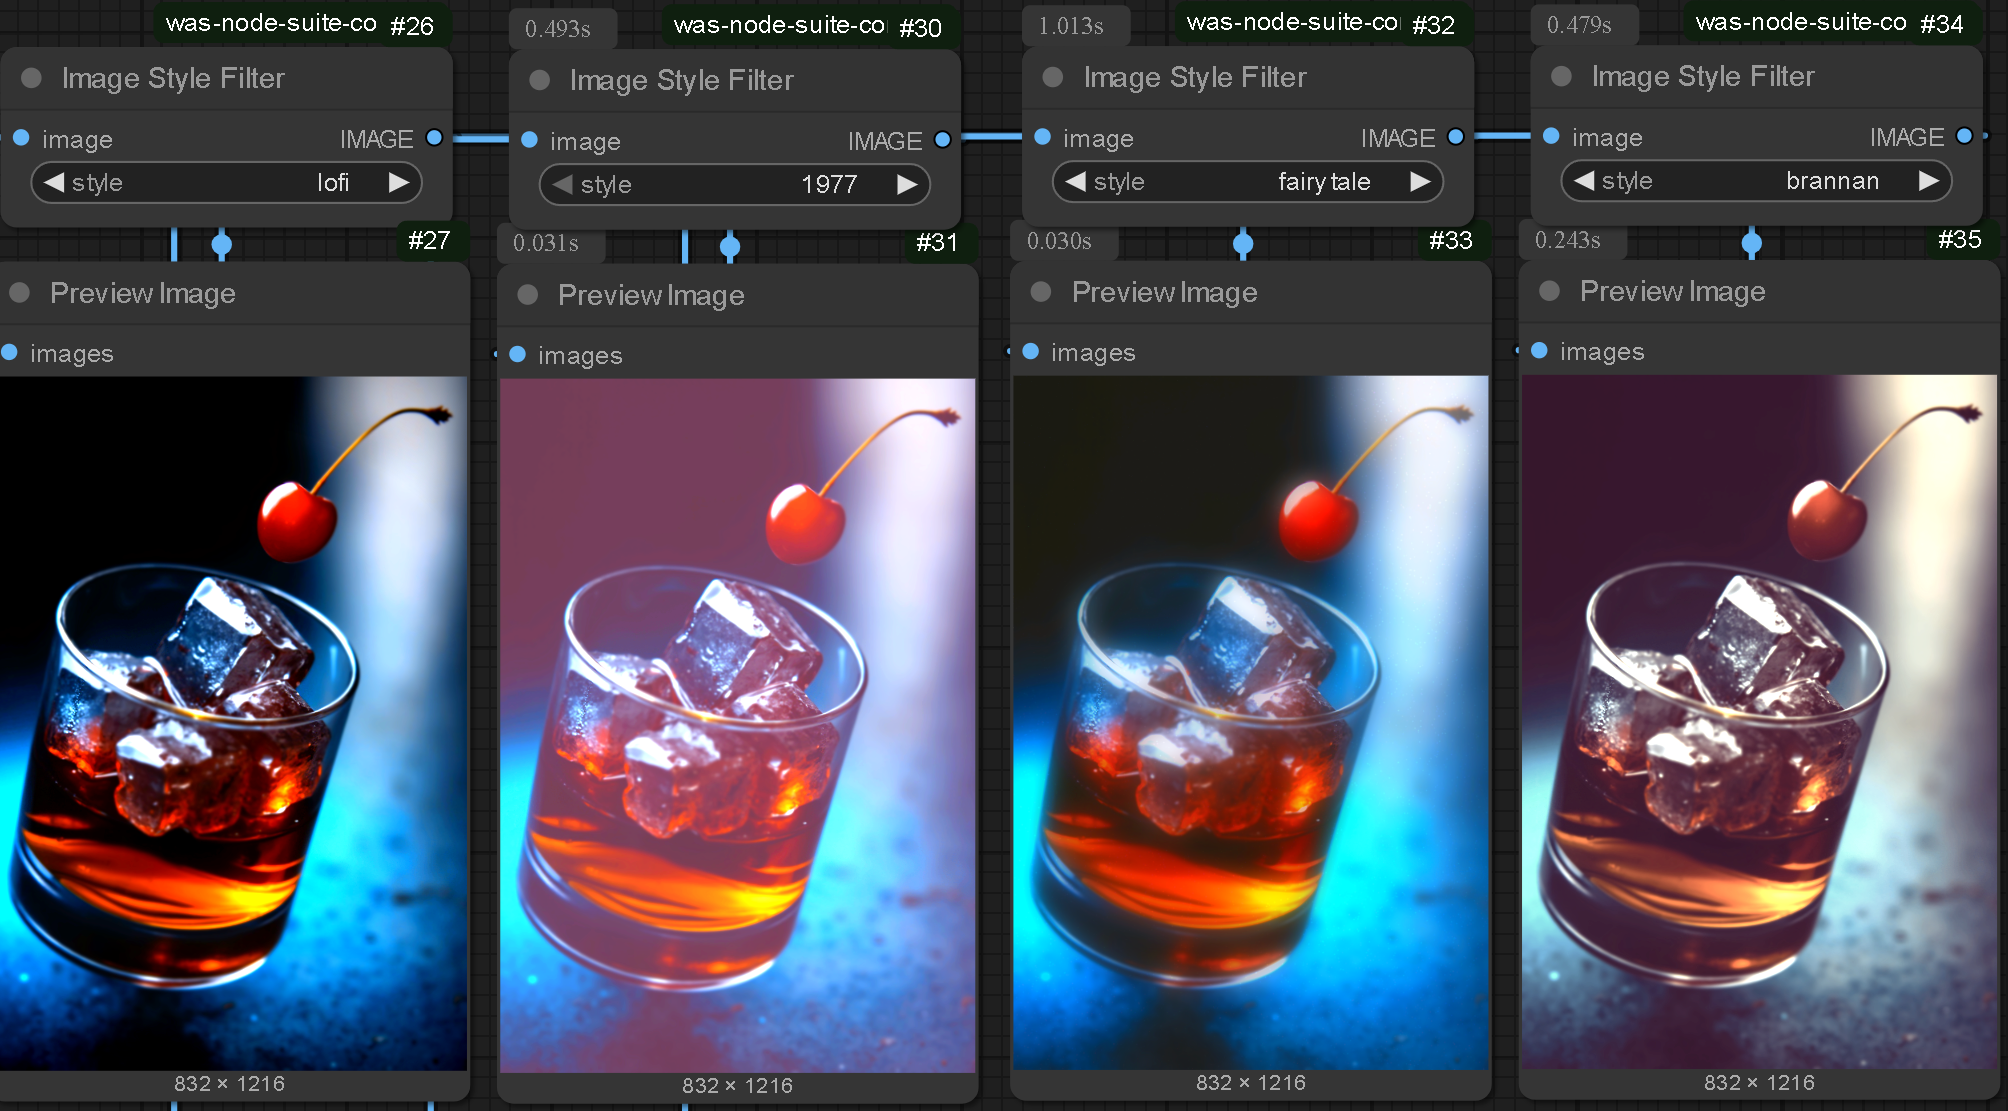Click Image Style Filter title of node #32
The image size is (2008, 1111).
[1195, 77]
